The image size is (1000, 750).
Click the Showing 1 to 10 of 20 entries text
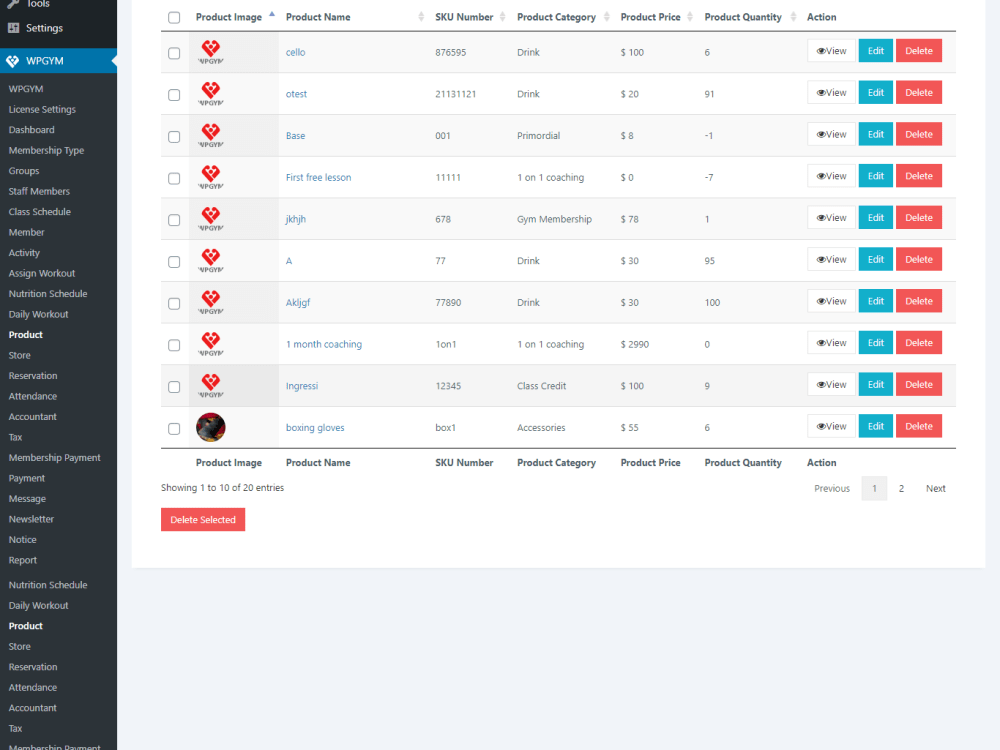click(222, 488)
